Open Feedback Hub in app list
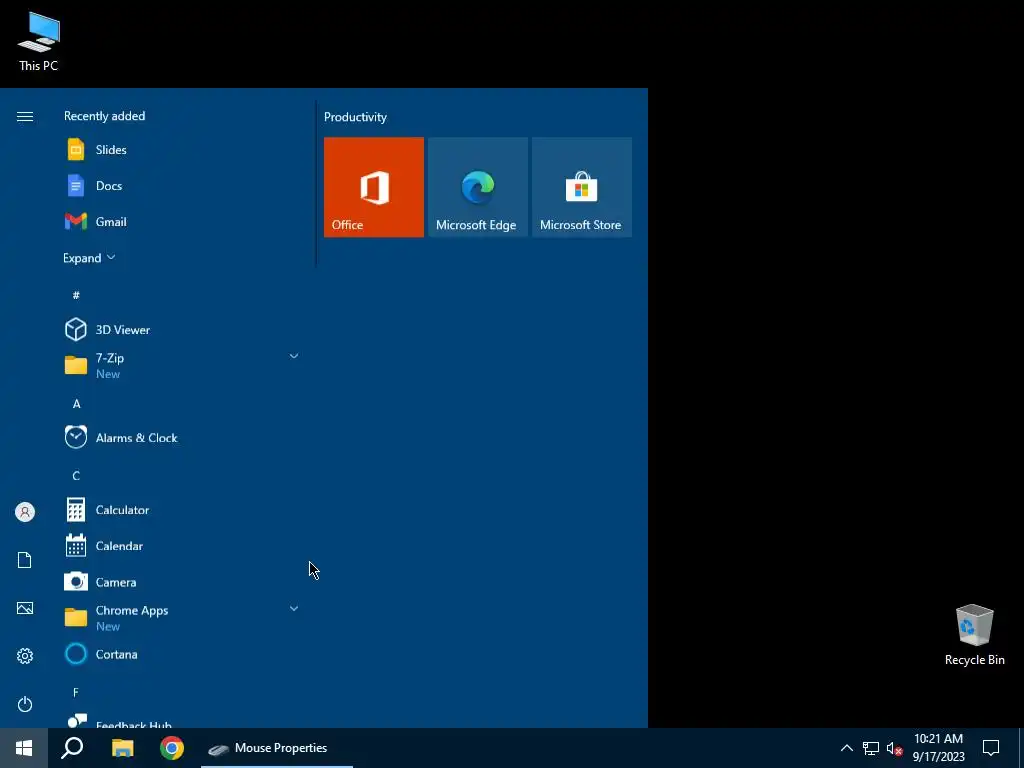The height and width of the screenshot is (768, 1024). [182, 720]
